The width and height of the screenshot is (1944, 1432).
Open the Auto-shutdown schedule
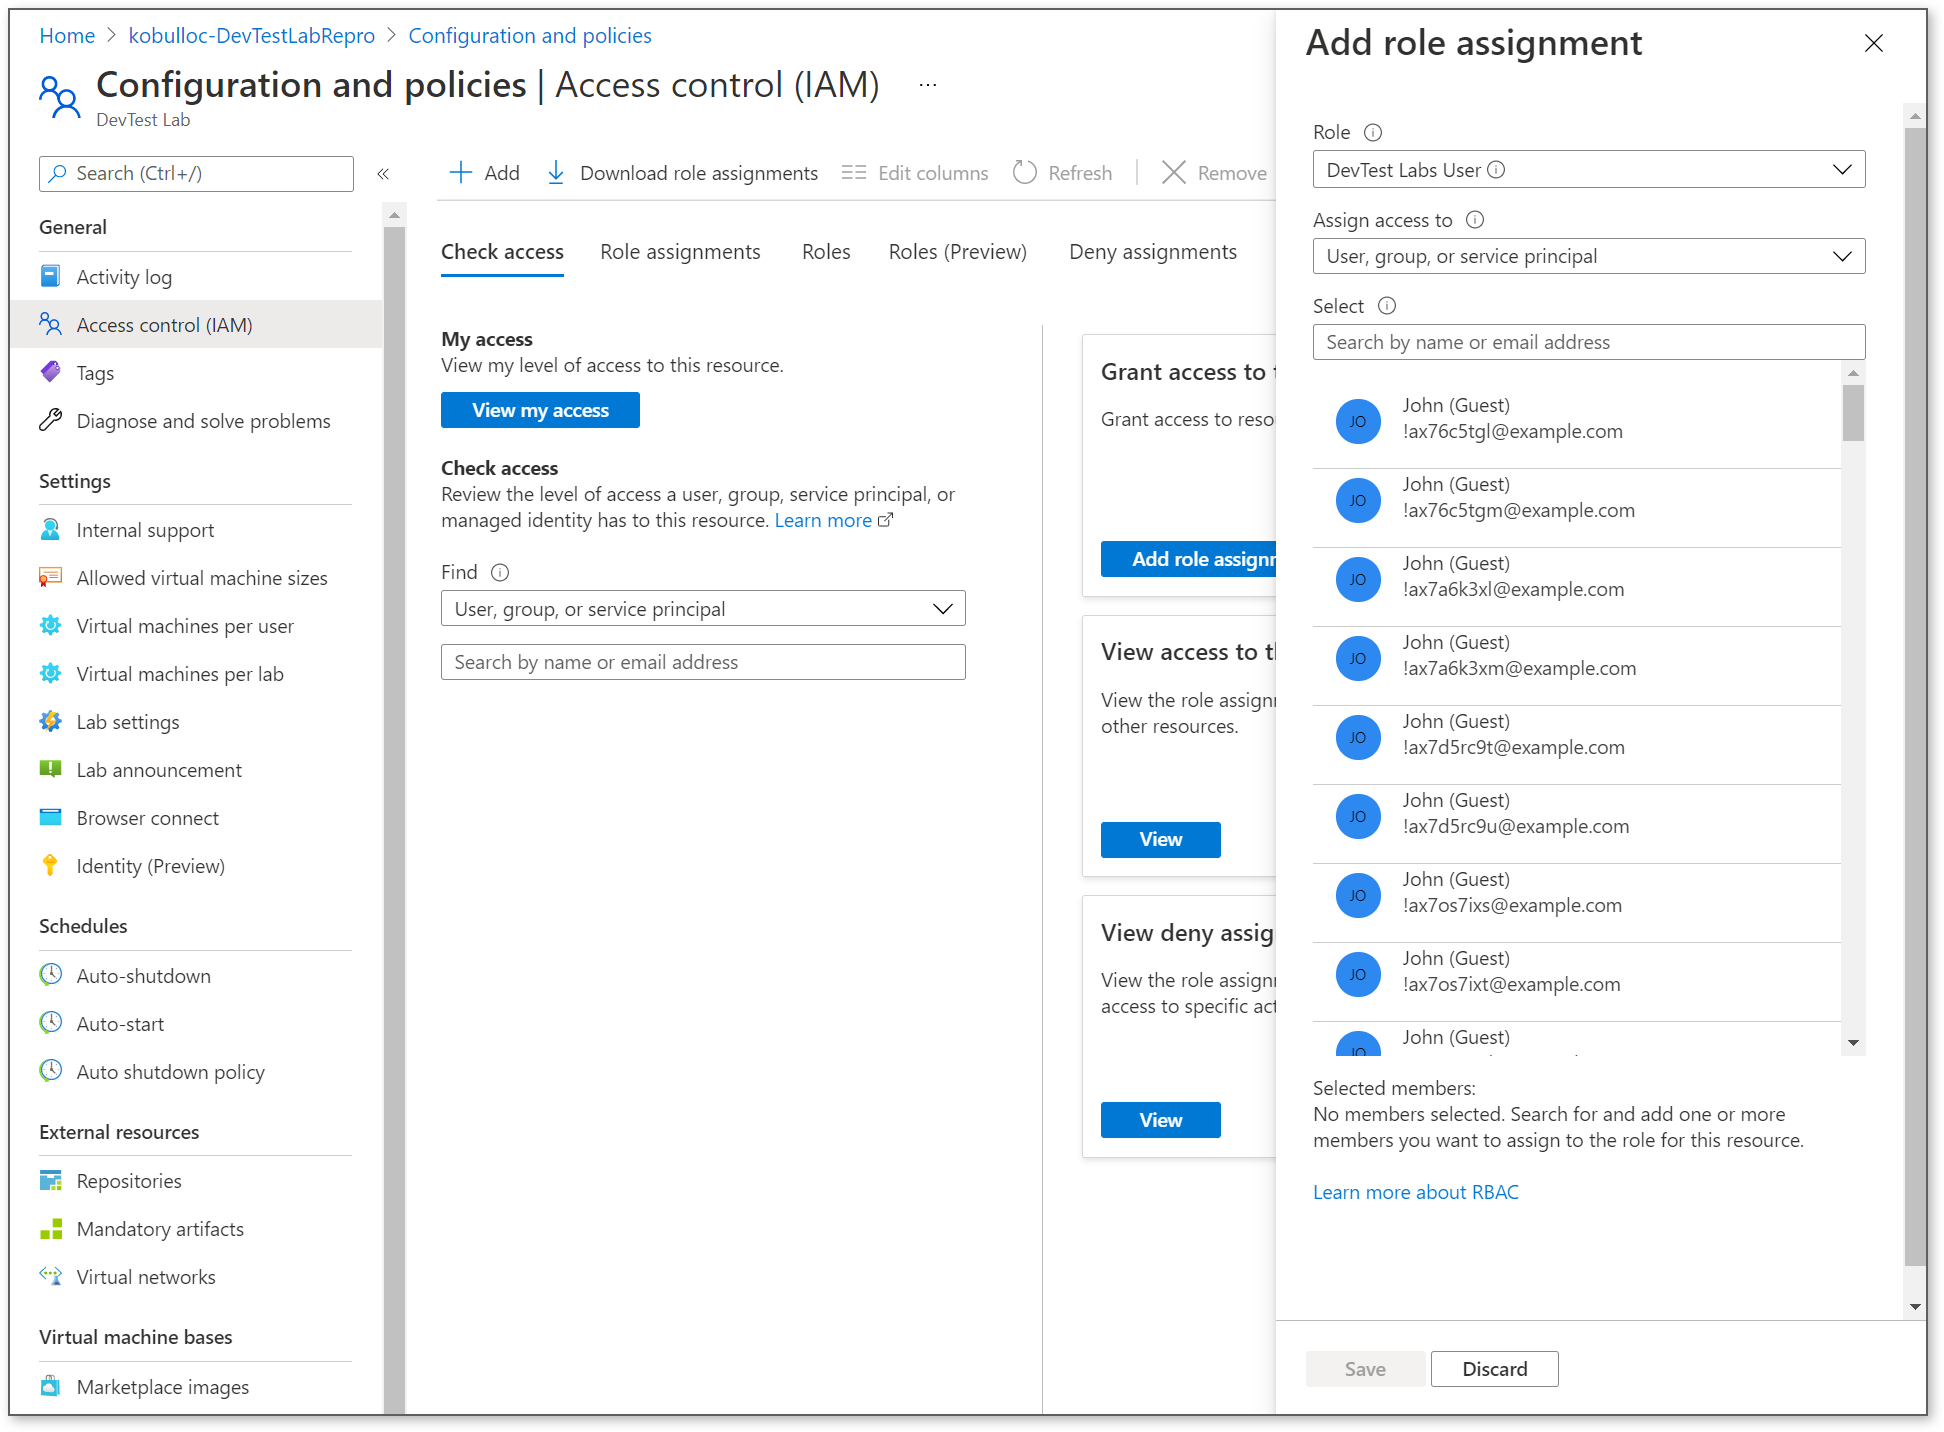143,975
